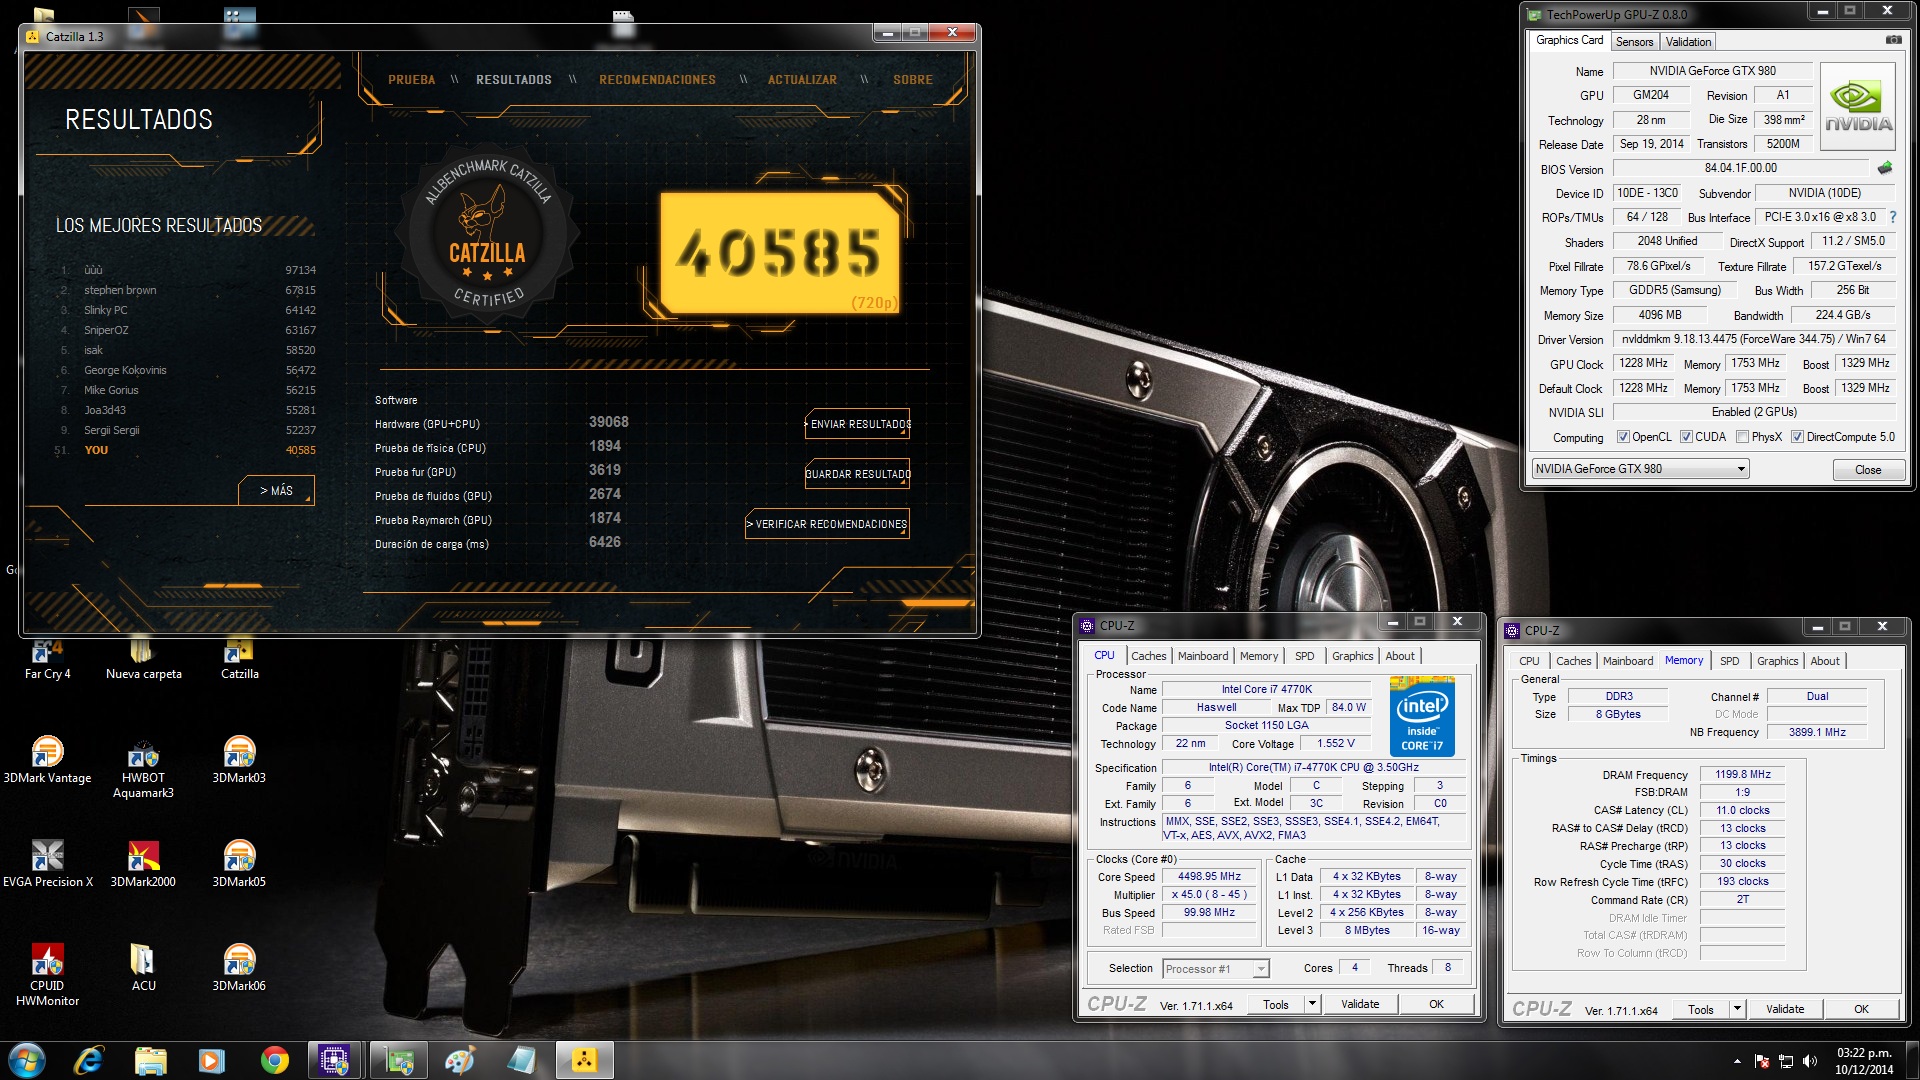Click GUARDAR RESULTADO button in Catzilla

pos(858,474)
